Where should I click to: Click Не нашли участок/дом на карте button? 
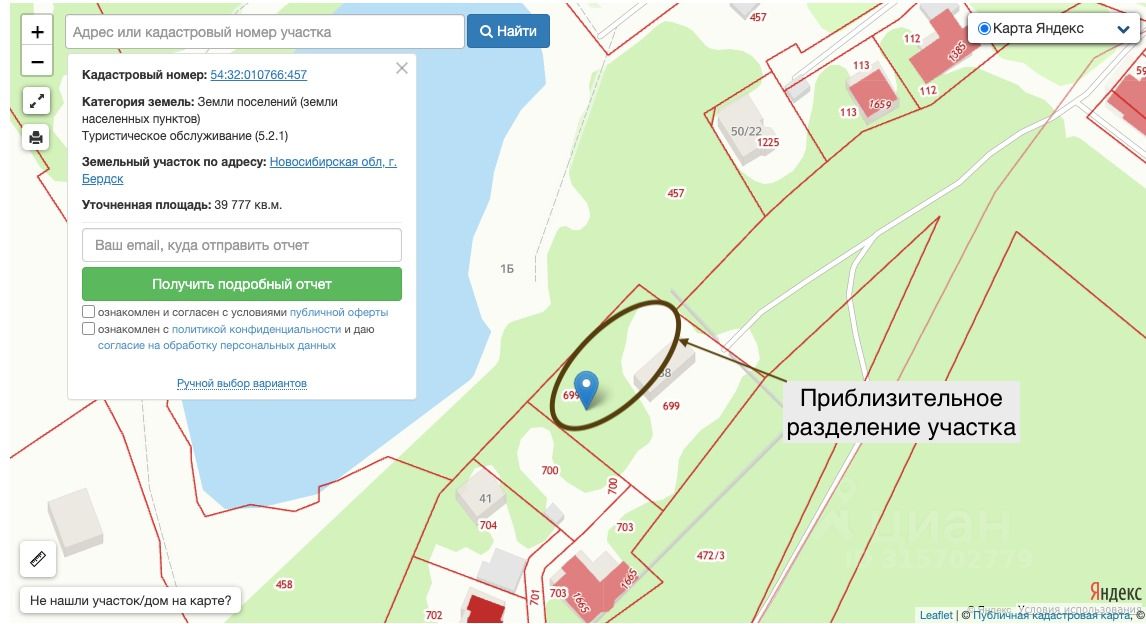131,601
